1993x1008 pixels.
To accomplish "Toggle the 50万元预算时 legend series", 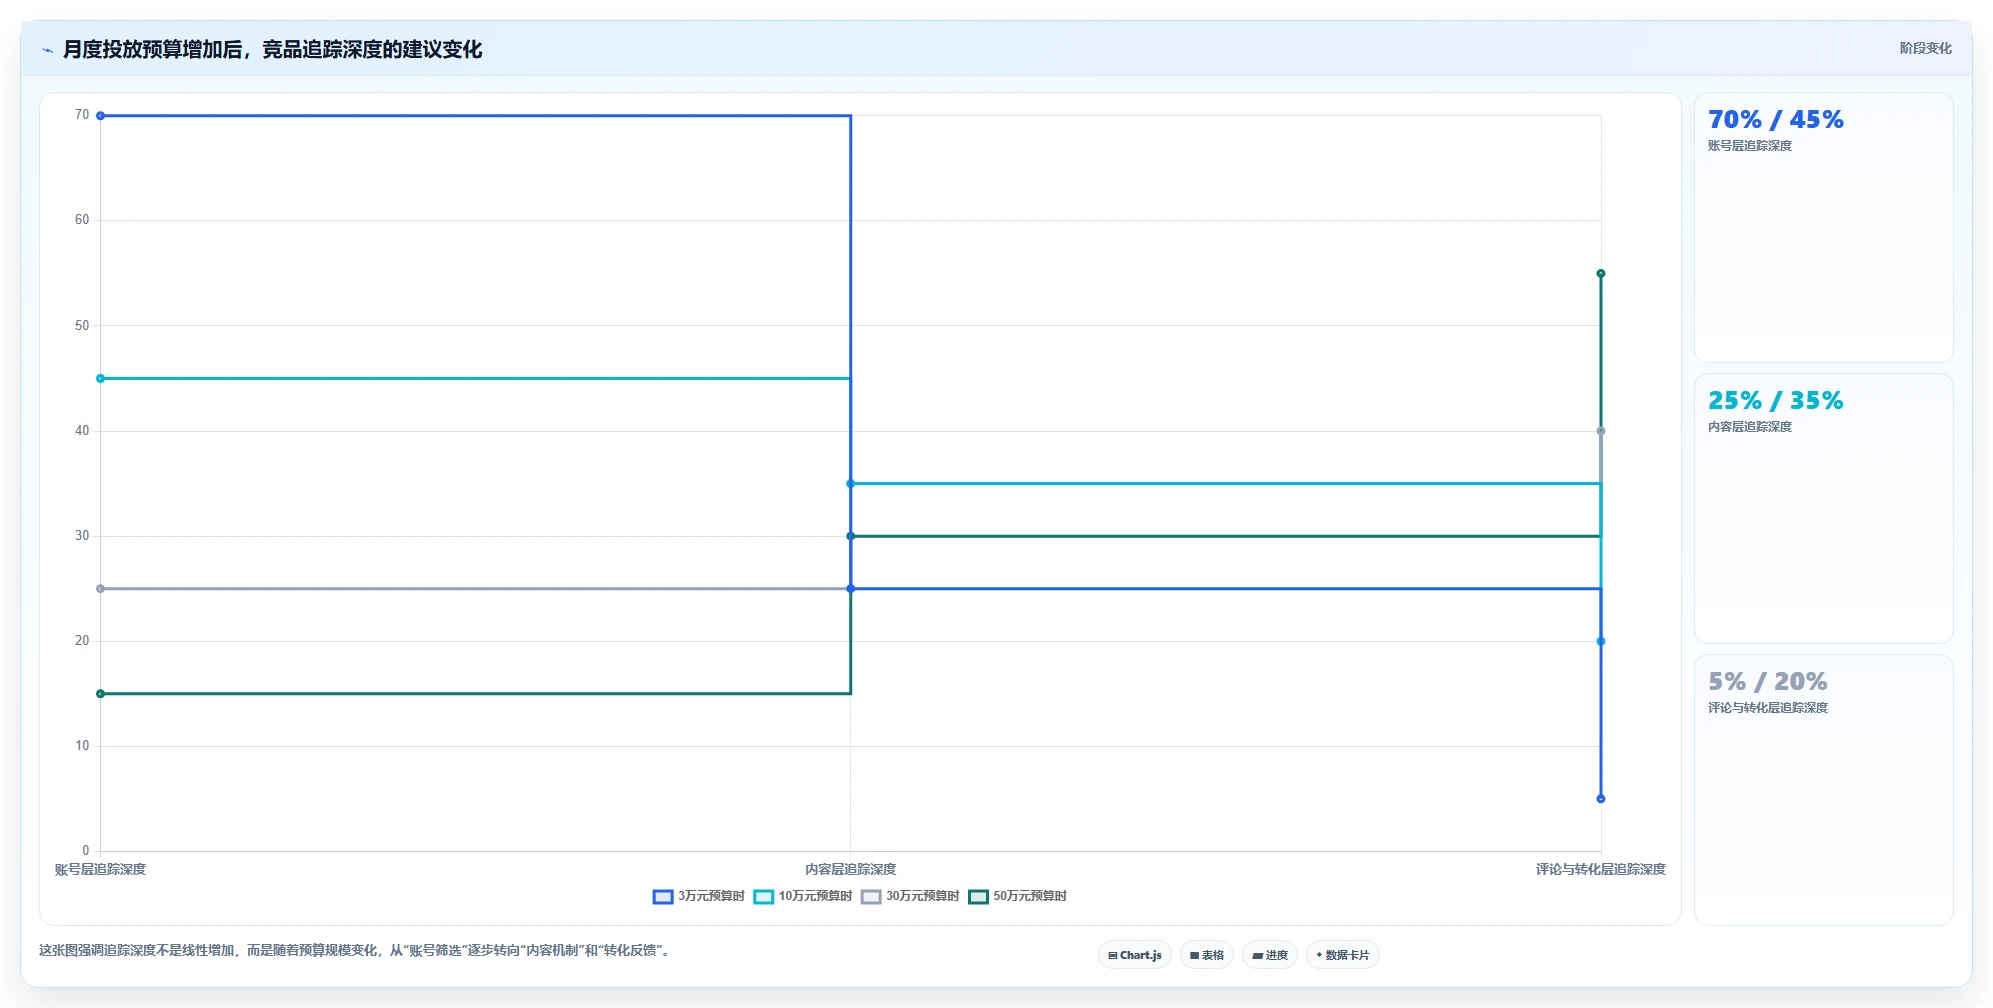I will (x=1017, y=896).
